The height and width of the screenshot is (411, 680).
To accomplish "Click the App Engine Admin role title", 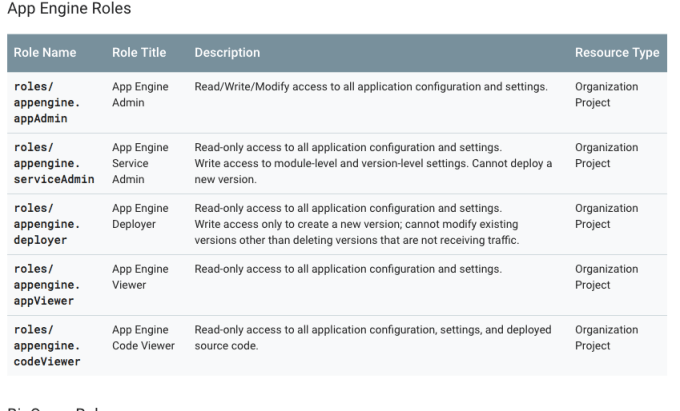I will pyautogui.click(x=139, y=94).
